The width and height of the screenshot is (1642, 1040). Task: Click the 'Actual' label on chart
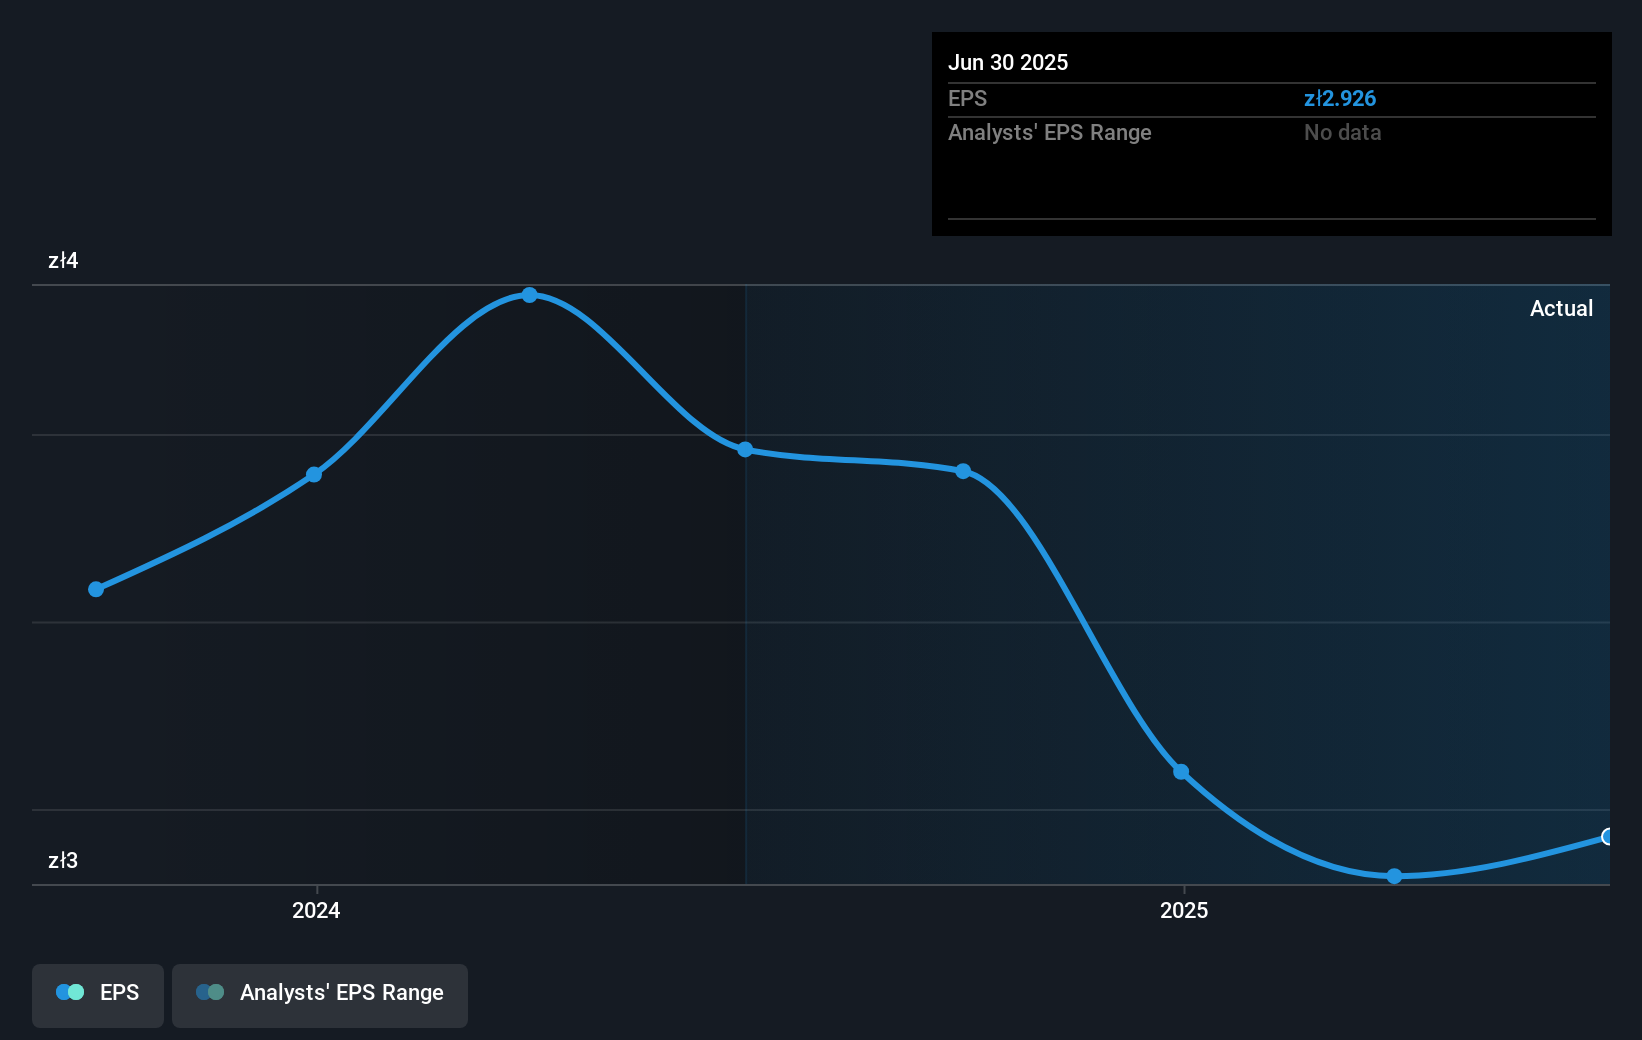pyautogui.click(x=1561, y=309)
